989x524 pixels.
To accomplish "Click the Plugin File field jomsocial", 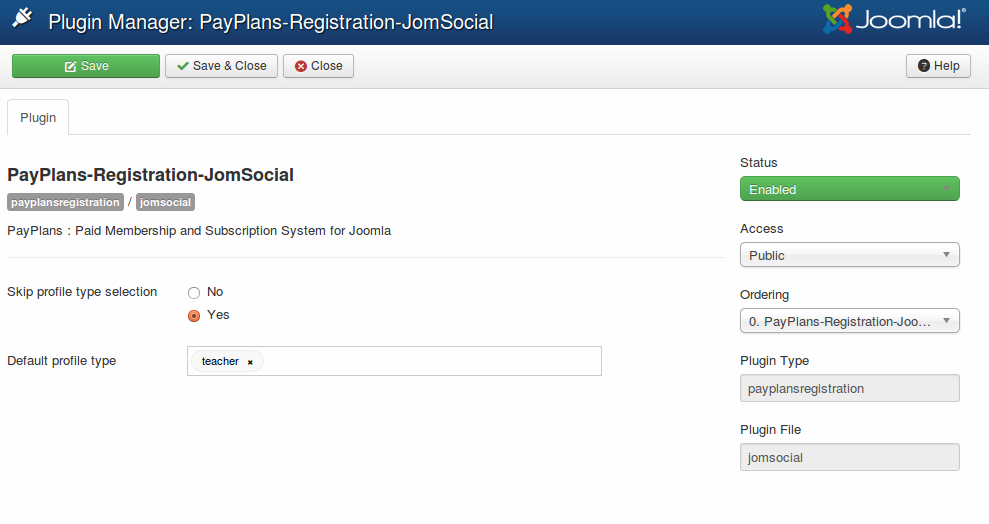I will click(850, 458).
